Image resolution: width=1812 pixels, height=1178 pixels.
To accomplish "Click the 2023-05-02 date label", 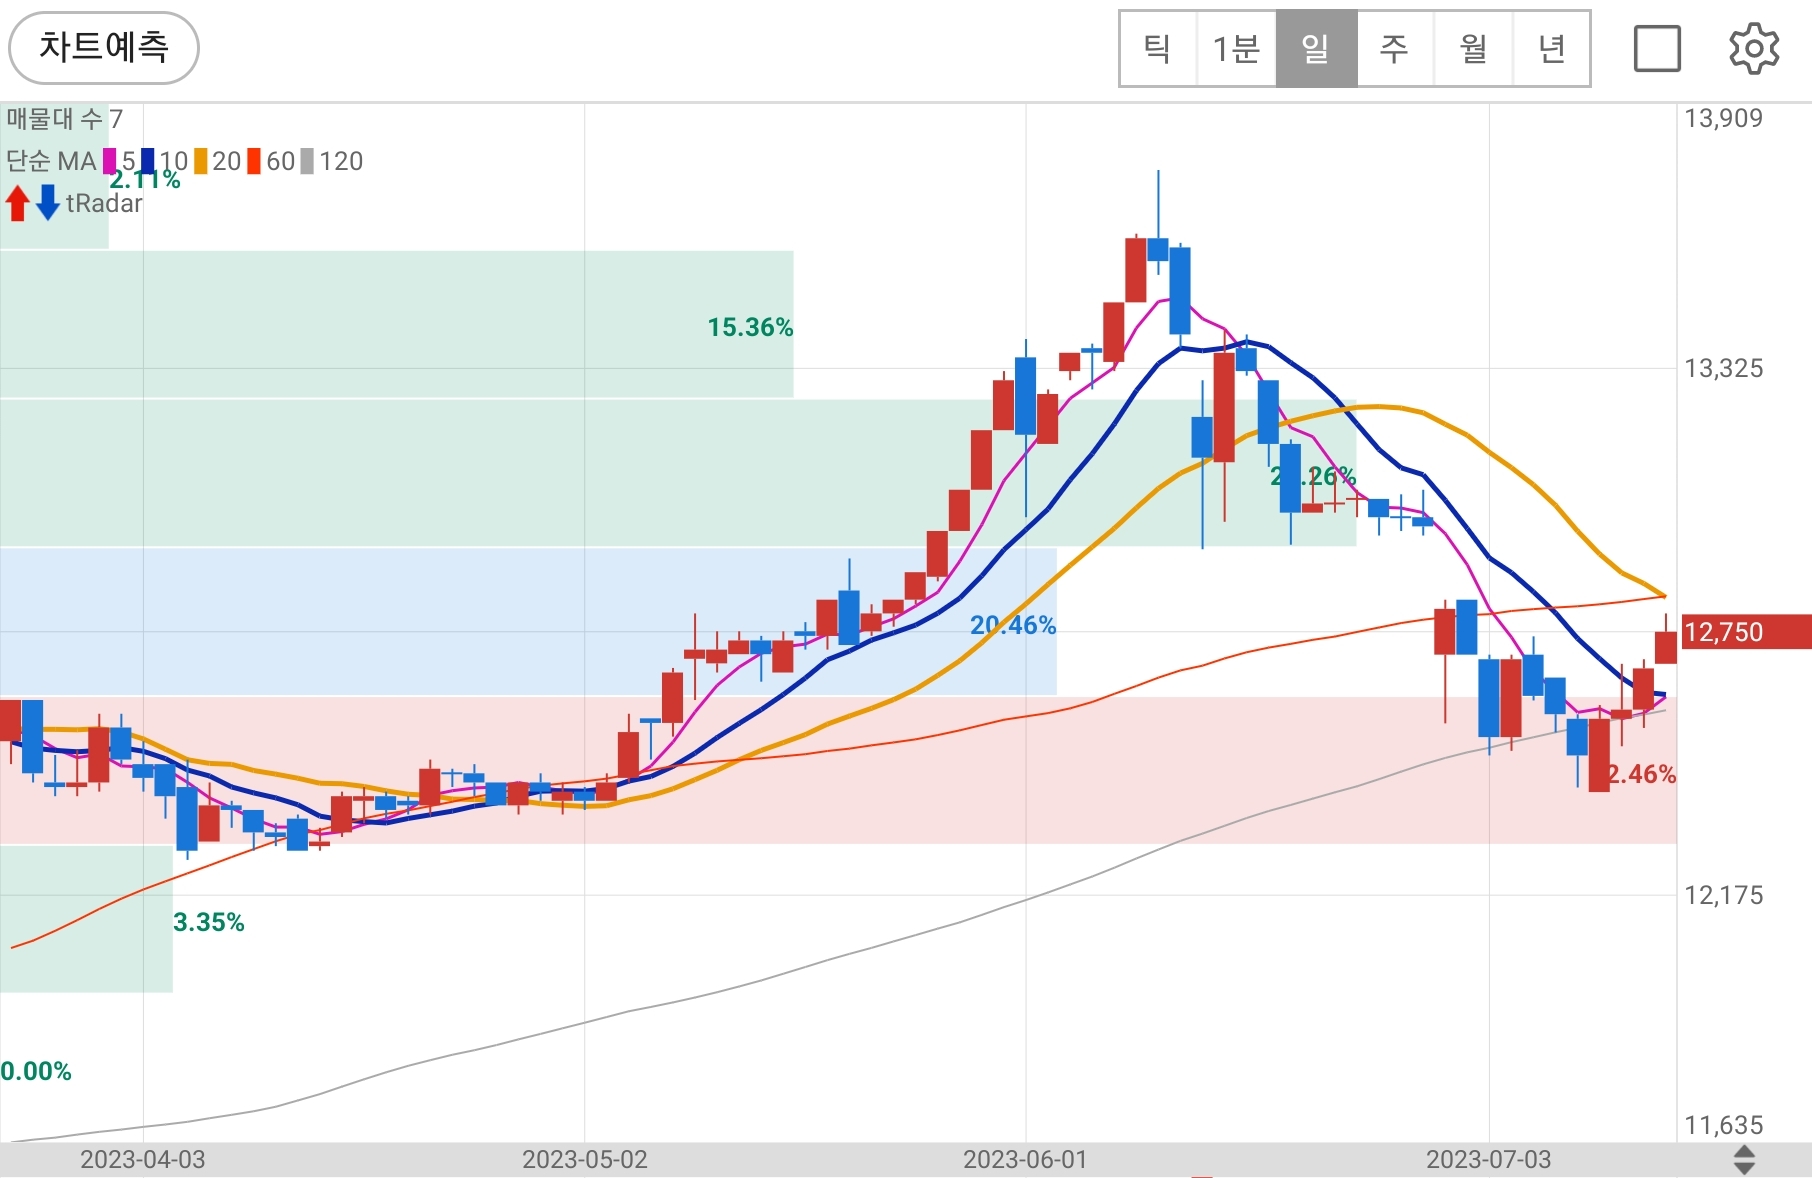I will coord(585,1160).
